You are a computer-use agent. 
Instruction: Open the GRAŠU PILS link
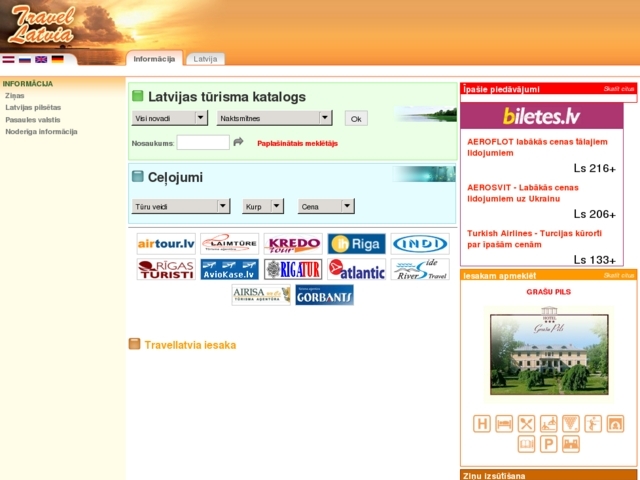pyautogui.click(x=549, y=292)
